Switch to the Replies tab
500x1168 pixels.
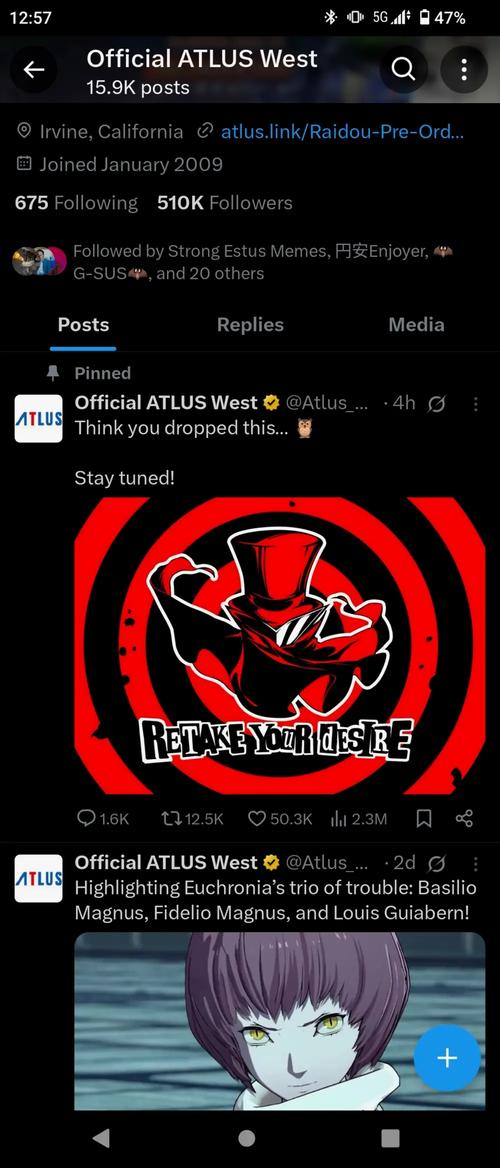tap(250, 325)
